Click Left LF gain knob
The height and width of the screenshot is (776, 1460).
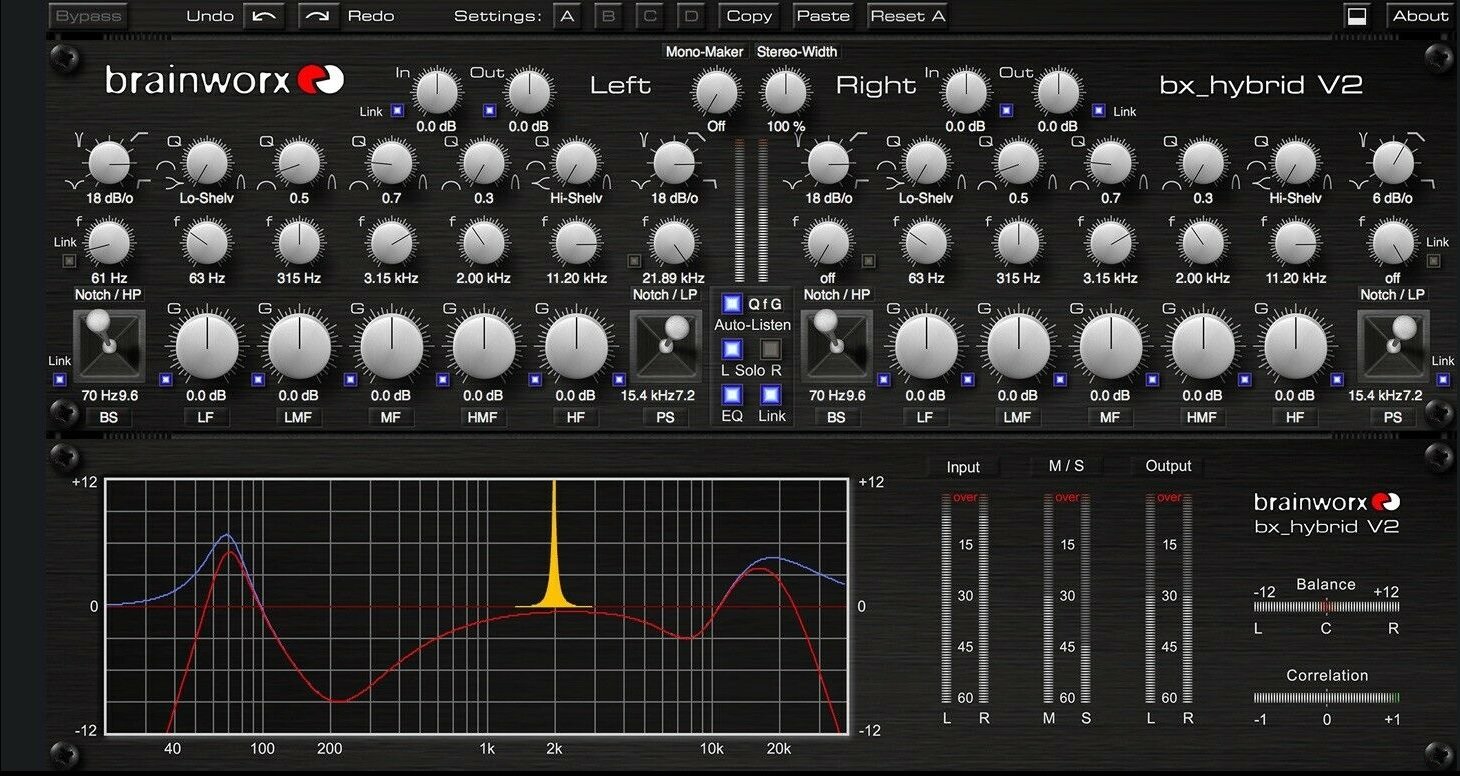(208, 346)
